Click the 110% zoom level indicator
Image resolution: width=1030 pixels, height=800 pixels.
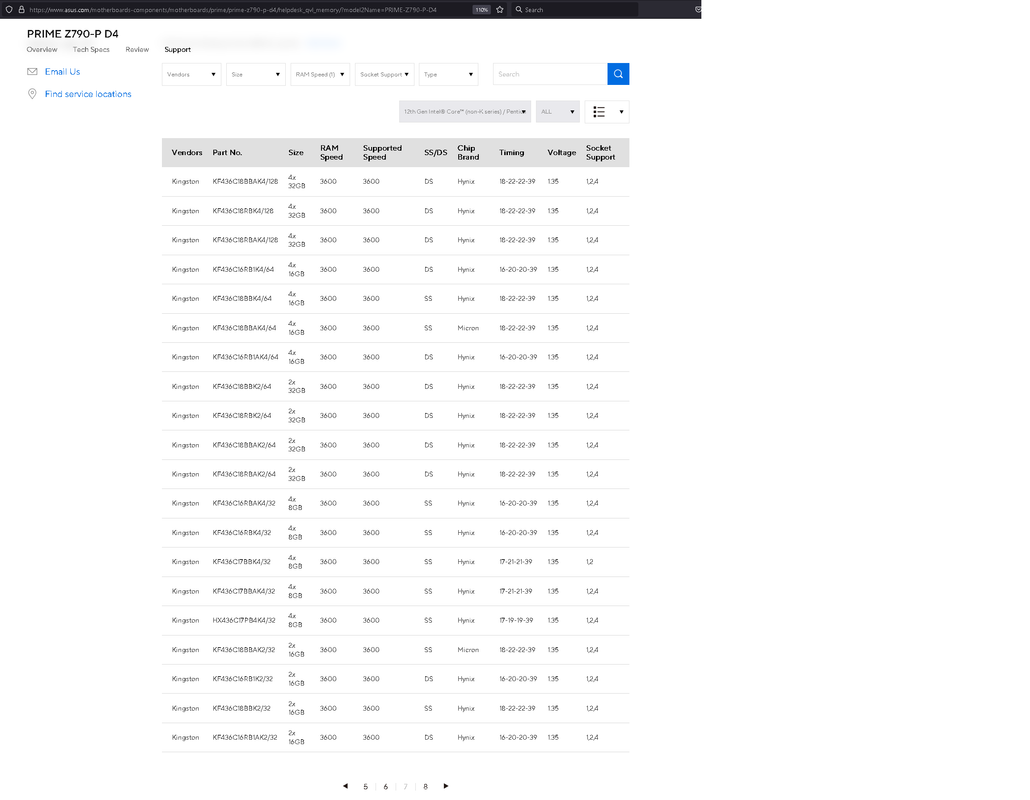[481, 10]
